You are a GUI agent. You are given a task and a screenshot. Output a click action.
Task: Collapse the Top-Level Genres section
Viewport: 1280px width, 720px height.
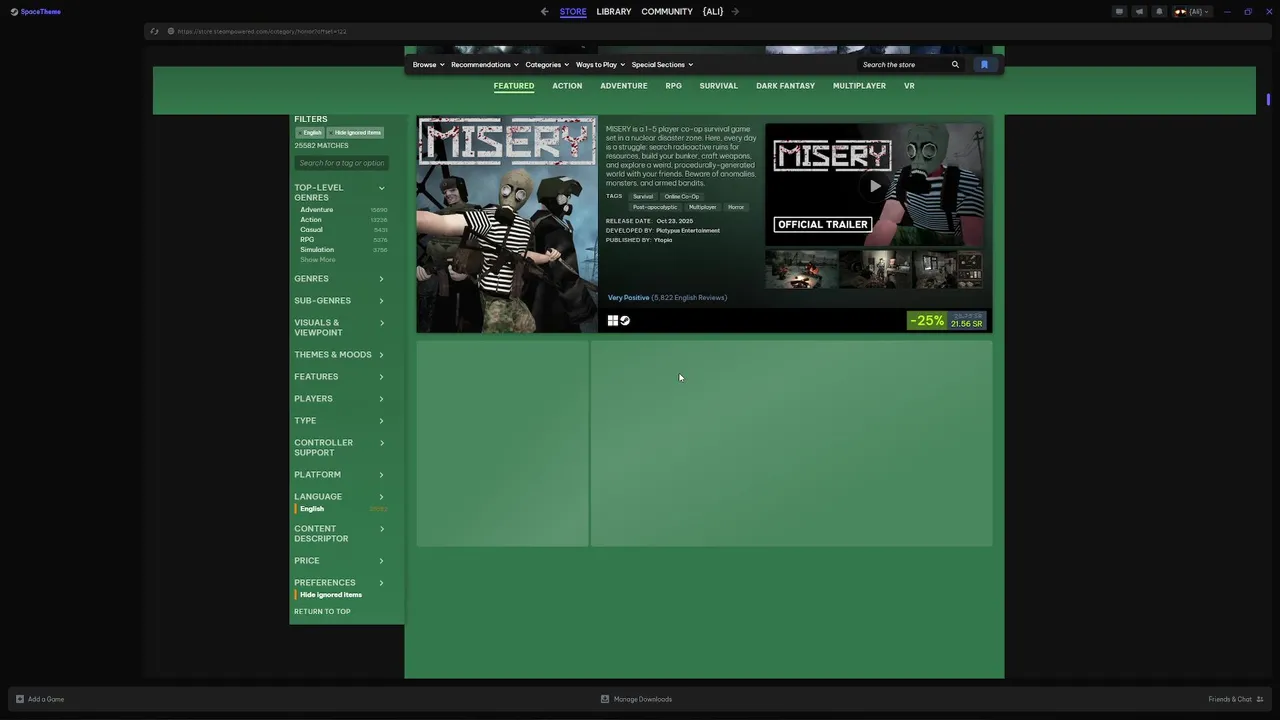pyautogui.click(x=381, y=188)
